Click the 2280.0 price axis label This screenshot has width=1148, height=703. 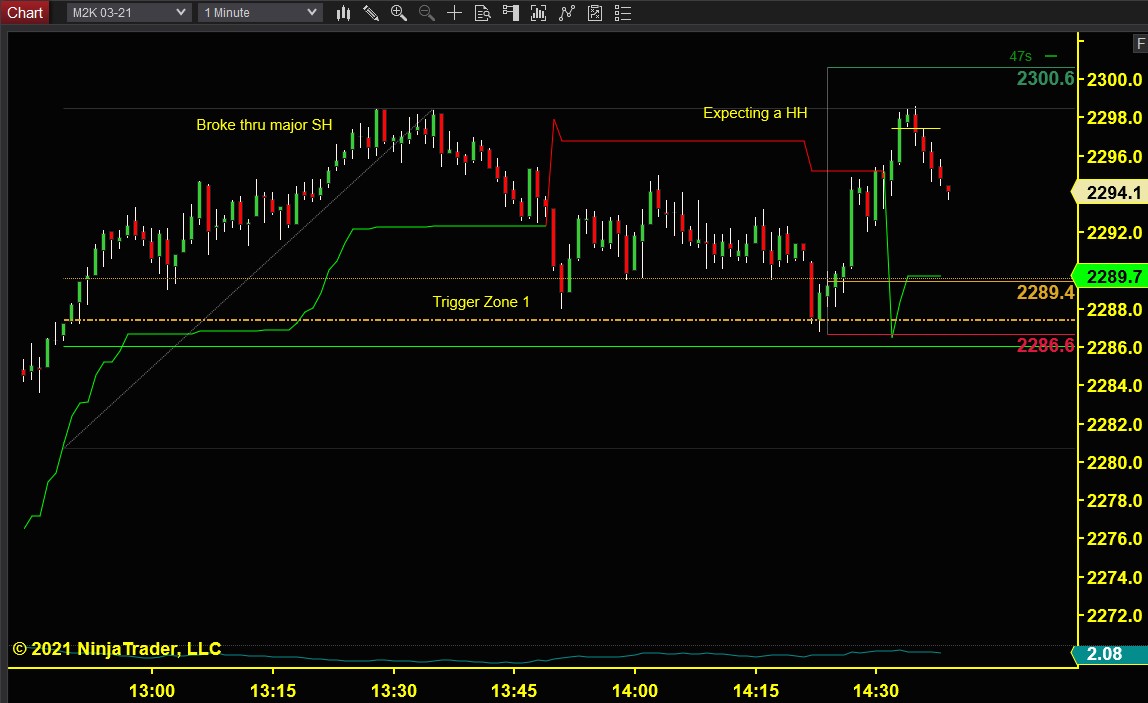point(1114,462)
